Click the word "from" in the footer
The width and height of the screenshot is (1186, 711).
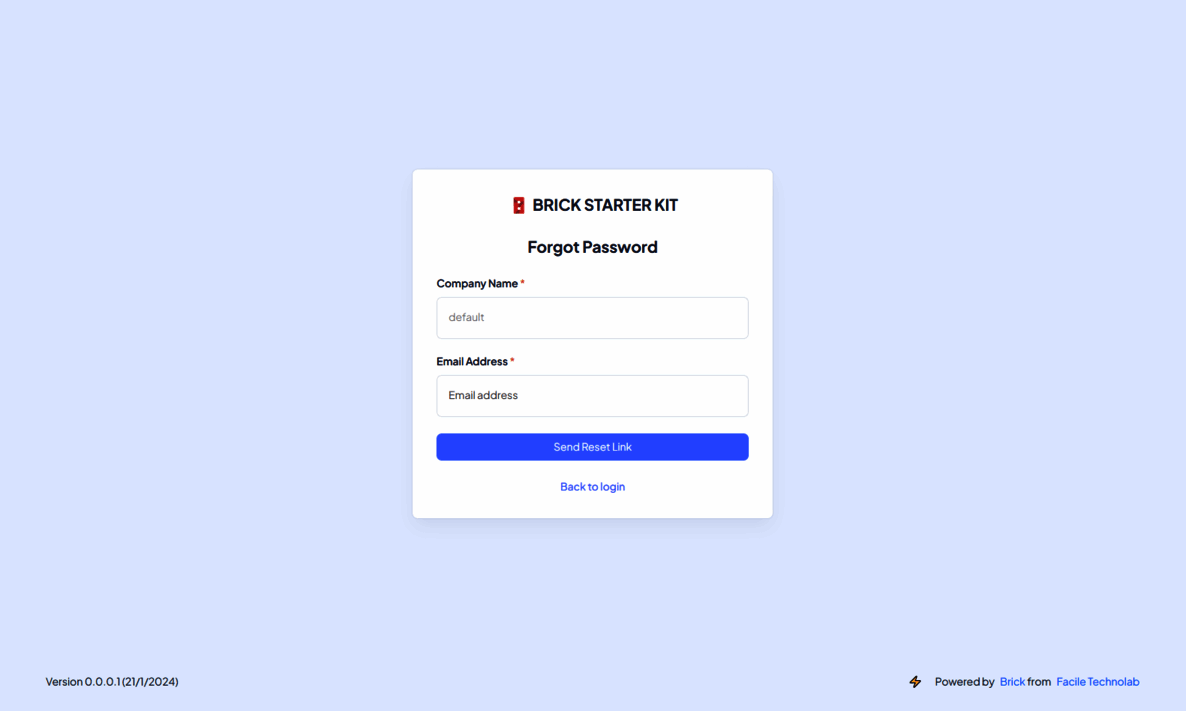1039,682
